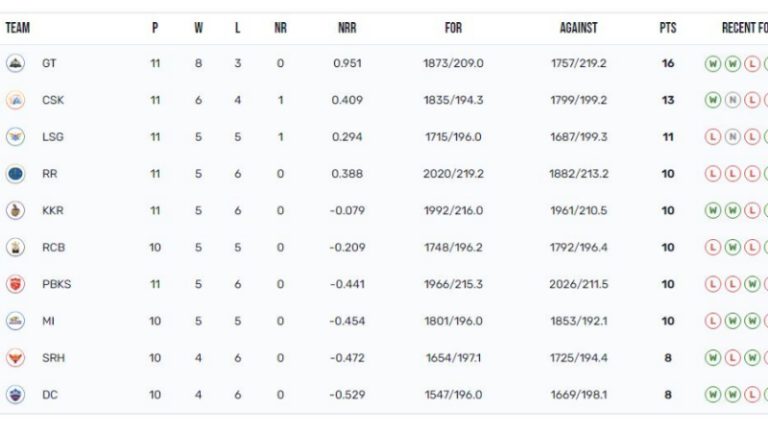Sort table by NRR column header
The image size is (768, 432).
pyautogui.click(x=347, y=28)
